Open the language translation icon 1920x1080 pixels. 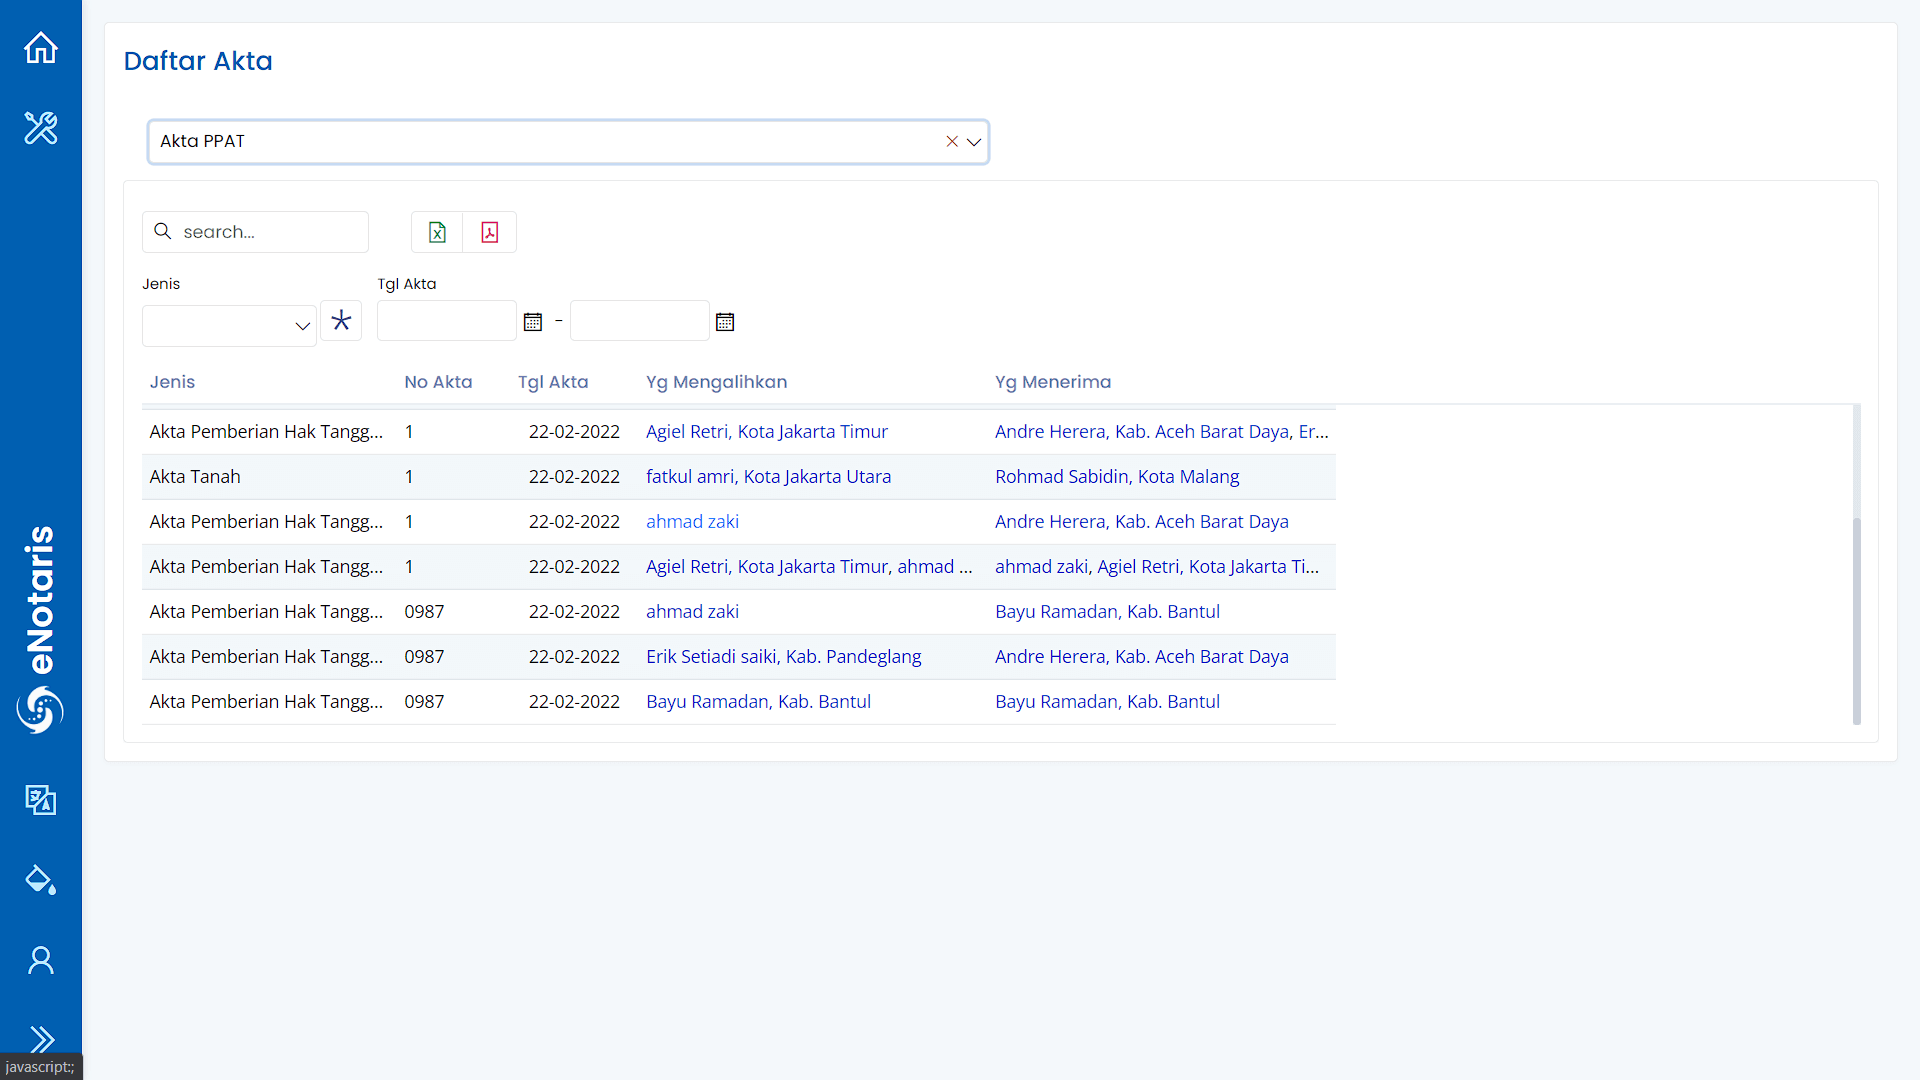[41, 799]
